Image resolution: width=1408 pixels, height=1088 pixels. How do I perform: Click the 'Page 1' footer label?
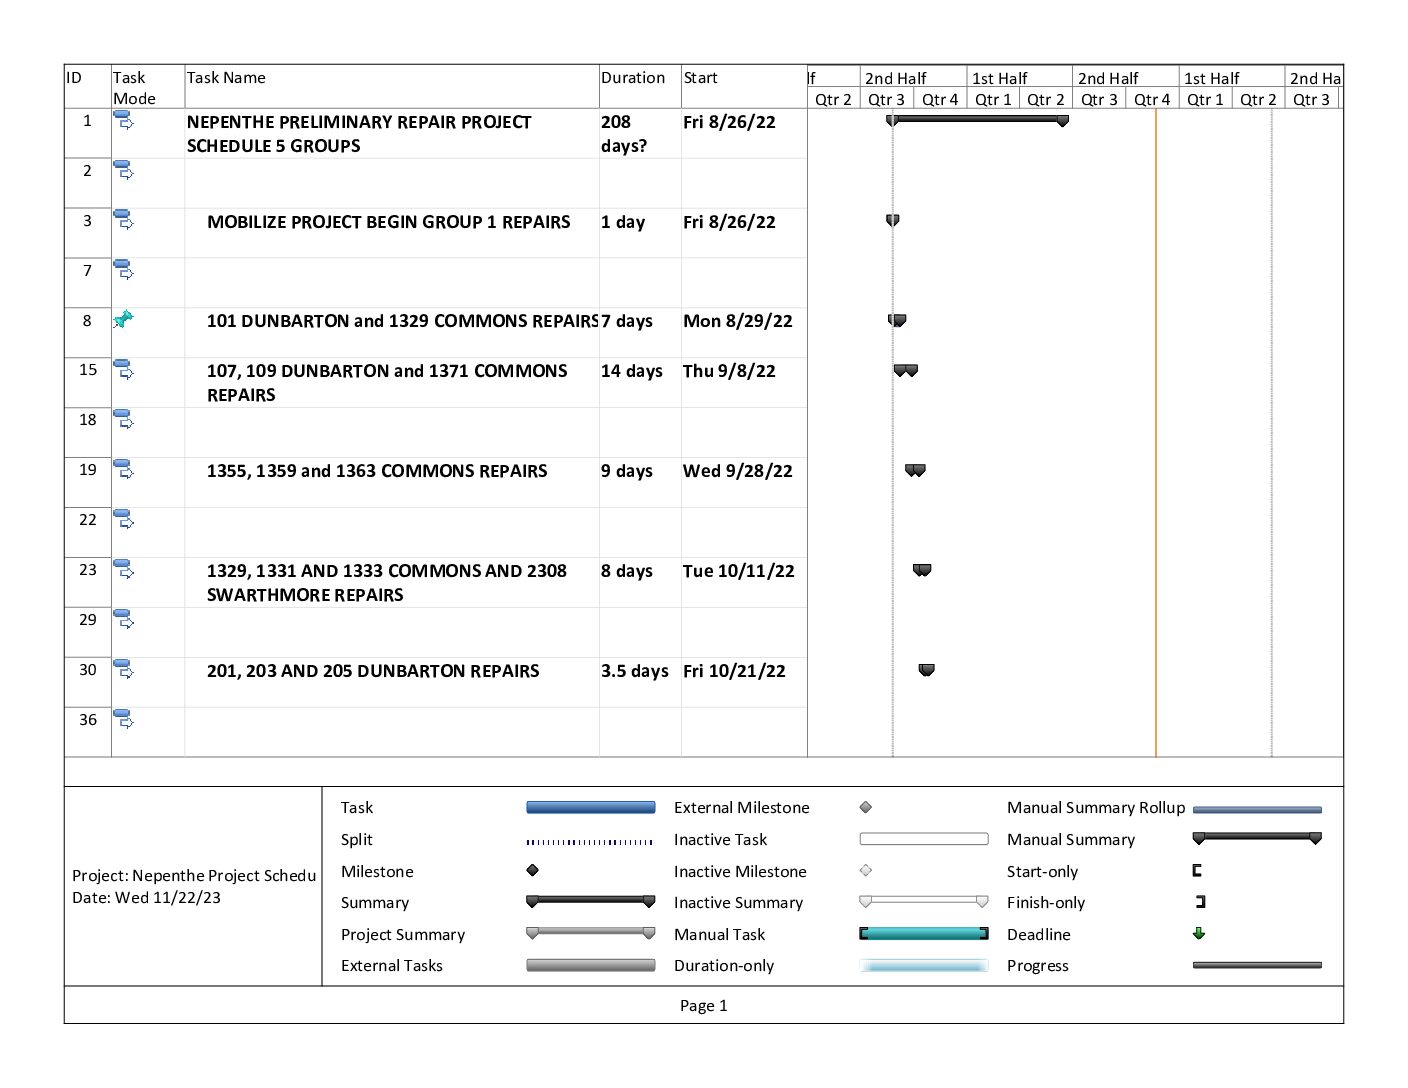coord(704,1005)
